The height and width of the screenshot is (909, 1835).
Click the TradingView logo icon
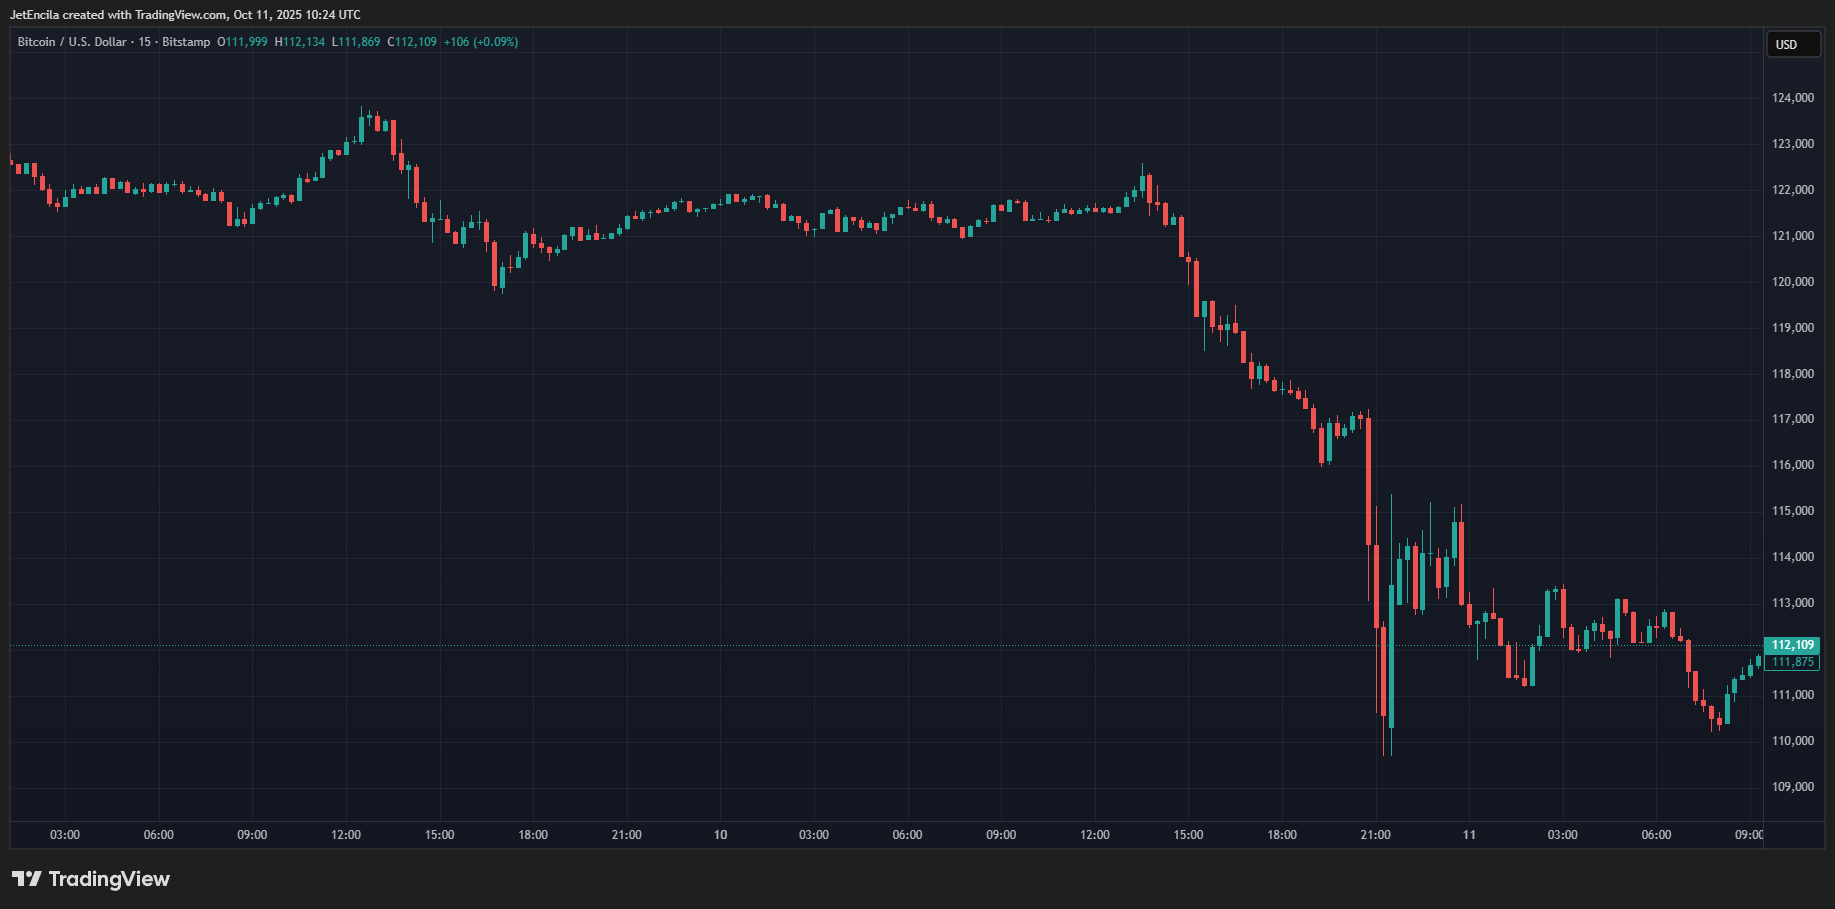point(26,879)
